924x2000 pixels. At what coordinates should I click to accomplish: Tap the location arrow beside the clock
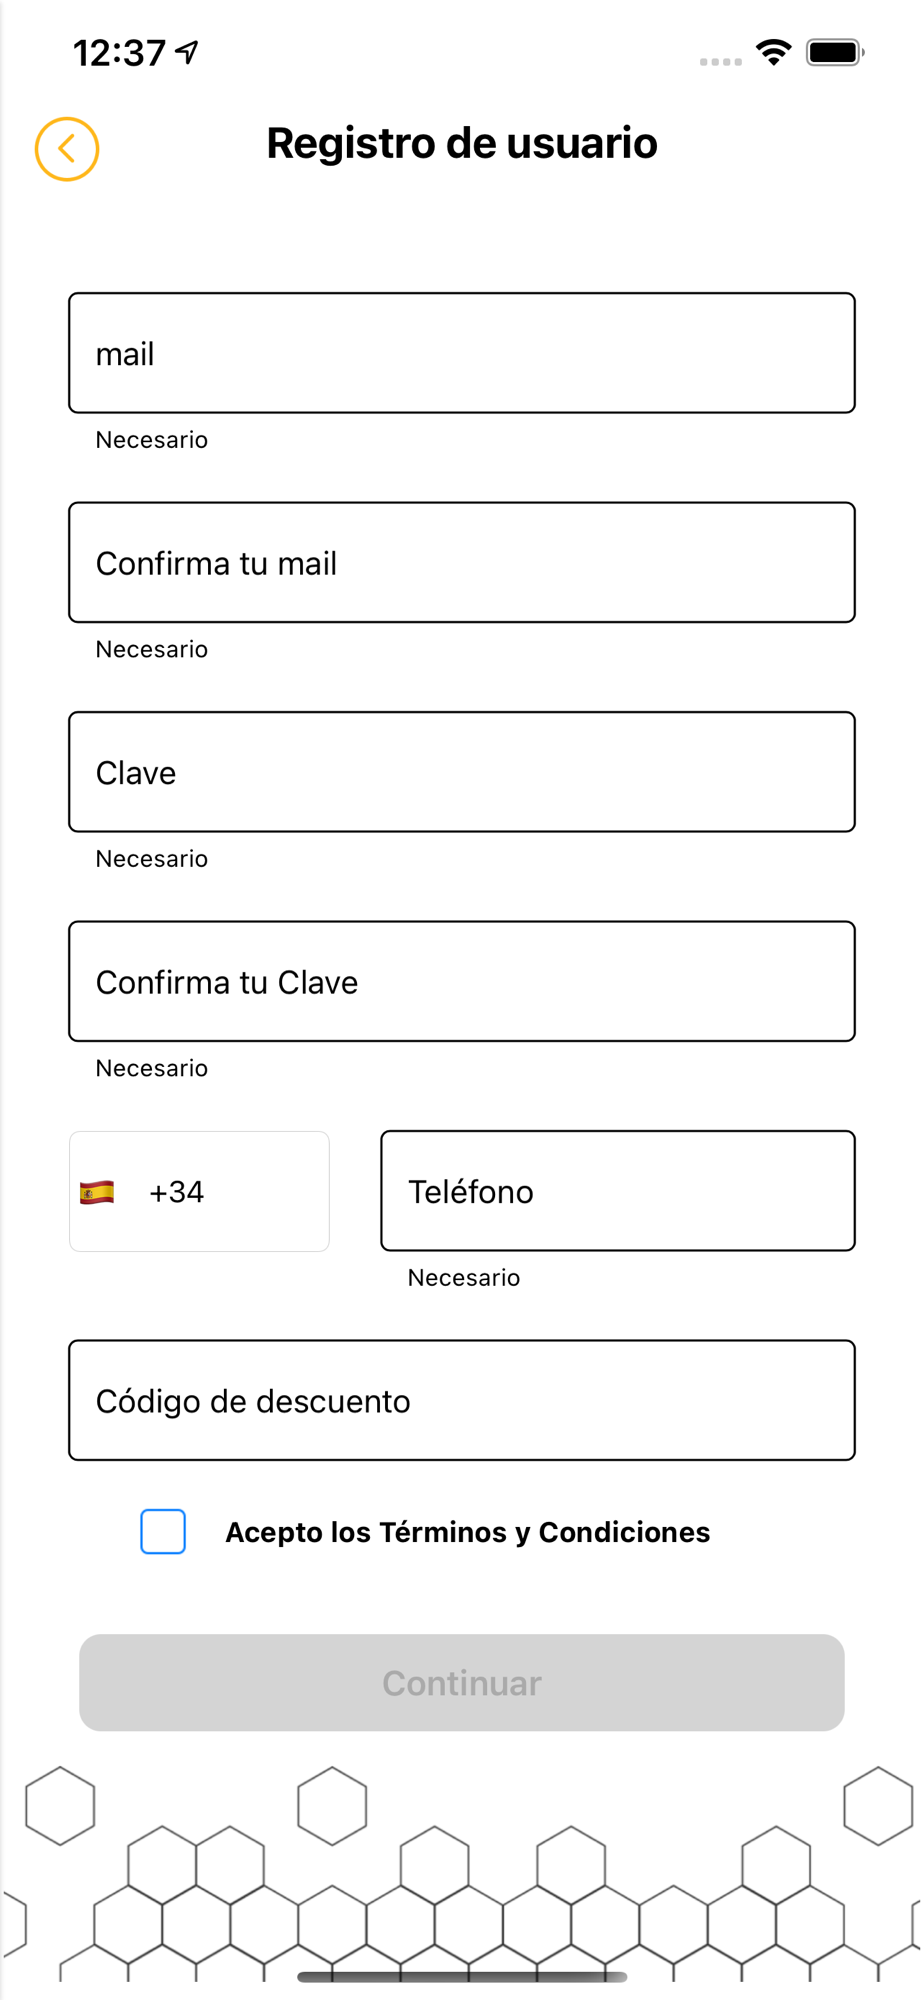pyautogui.click(x=187, y=52)
